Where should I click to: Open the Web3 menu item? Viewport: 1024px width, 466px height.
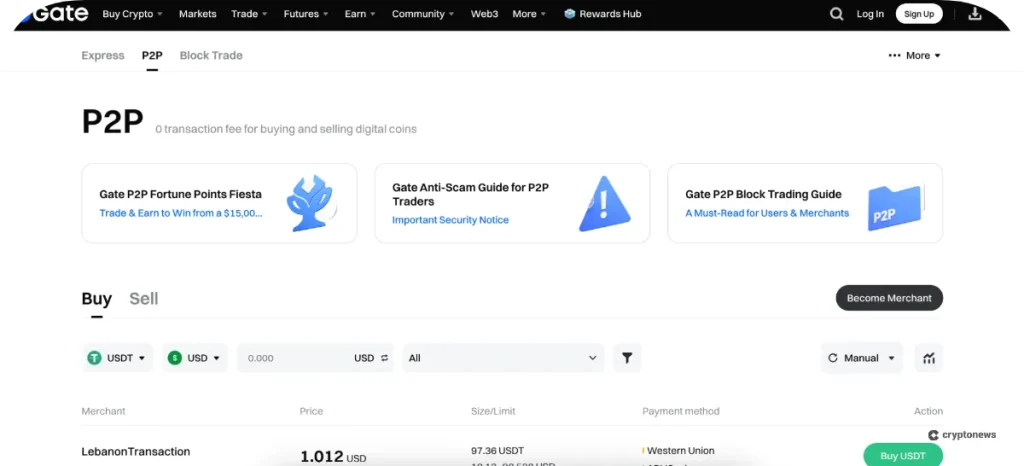[485, 14]
